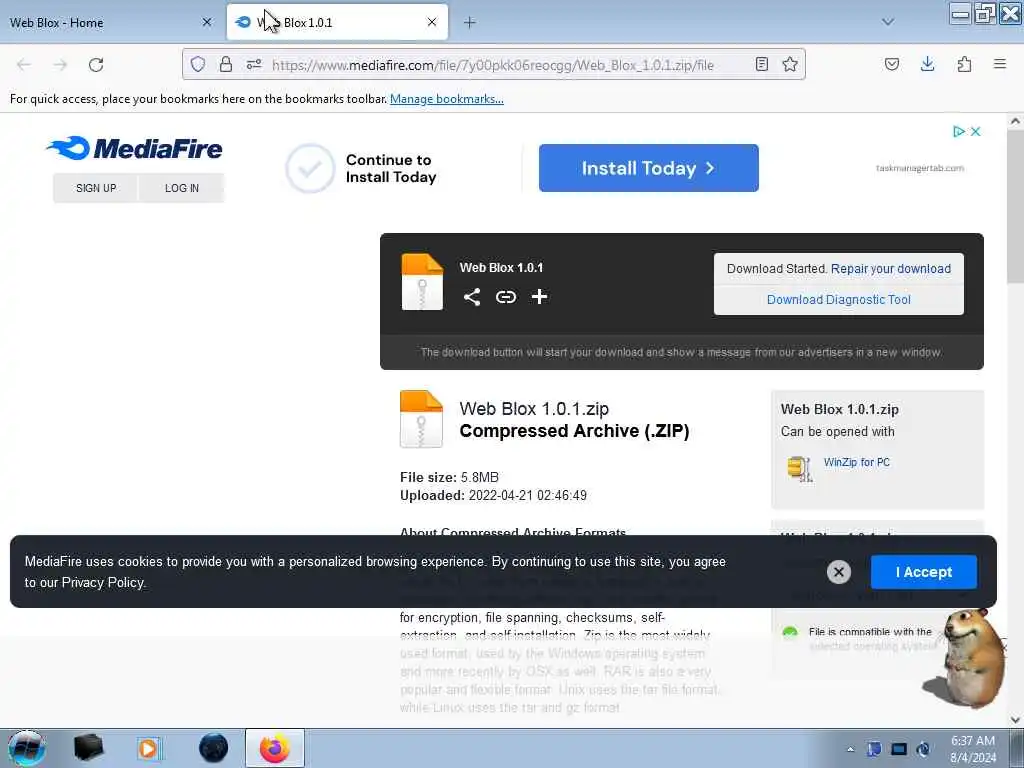Share the Web Blox 1.0.1 file
This screenshot has width=1024, height=768.
[472, 297]
